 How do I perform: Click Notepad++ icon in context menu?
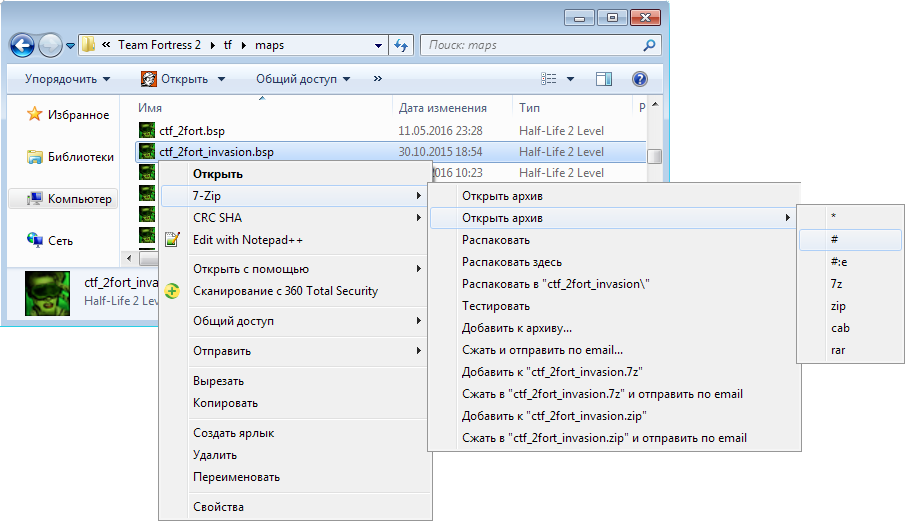point(172,239)
